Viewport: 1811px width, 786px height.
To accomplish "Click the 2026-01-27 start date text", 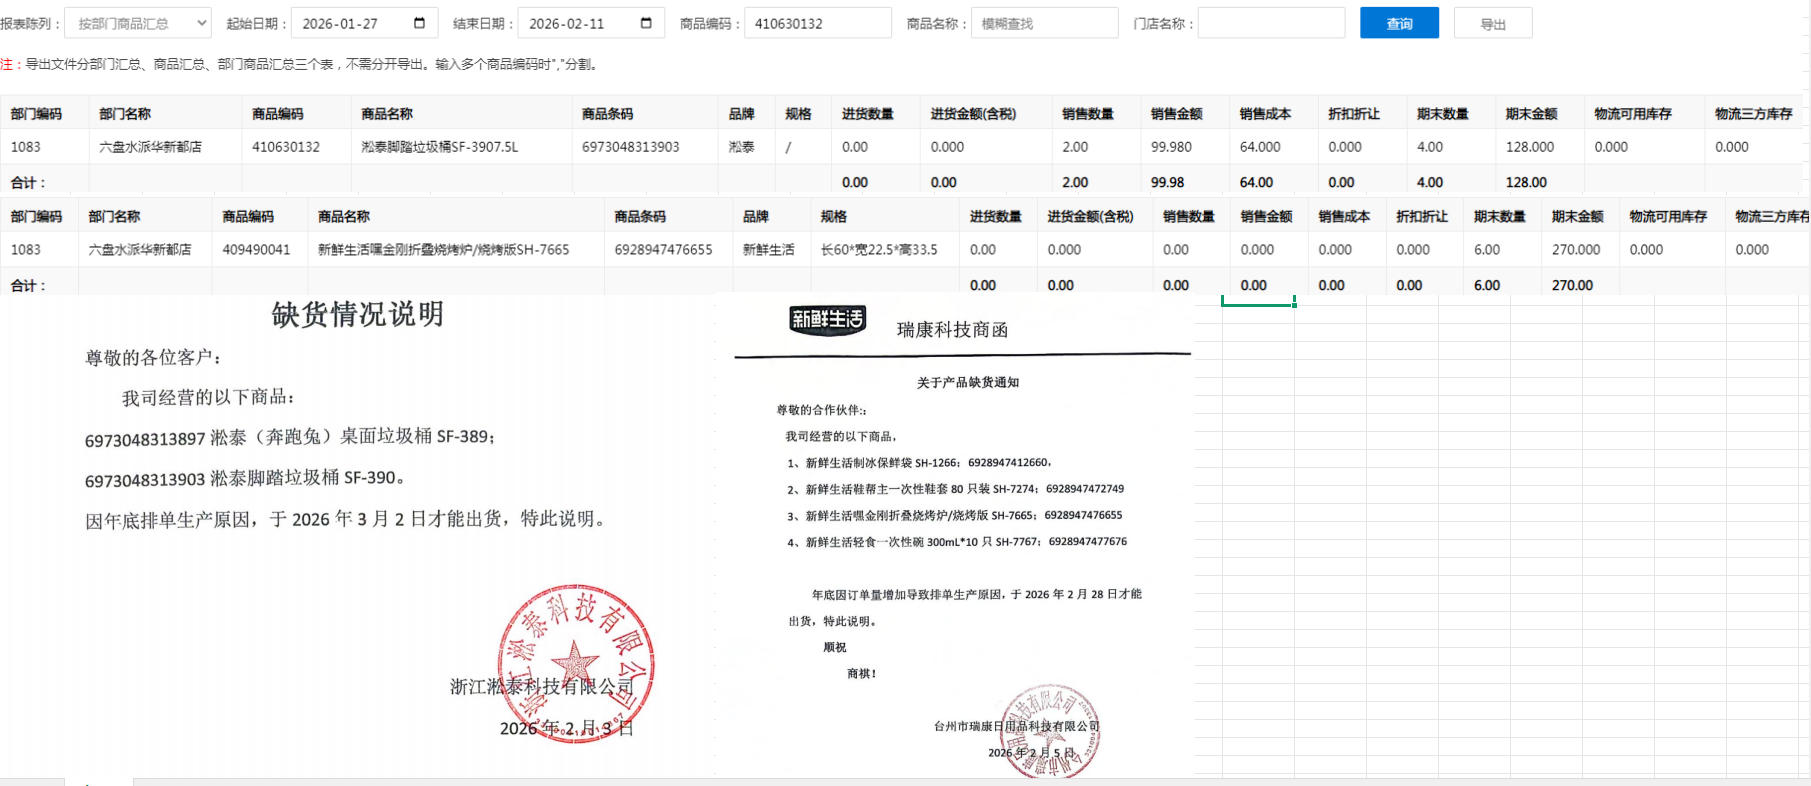I will pyautogui.click(x=341, y=23).
